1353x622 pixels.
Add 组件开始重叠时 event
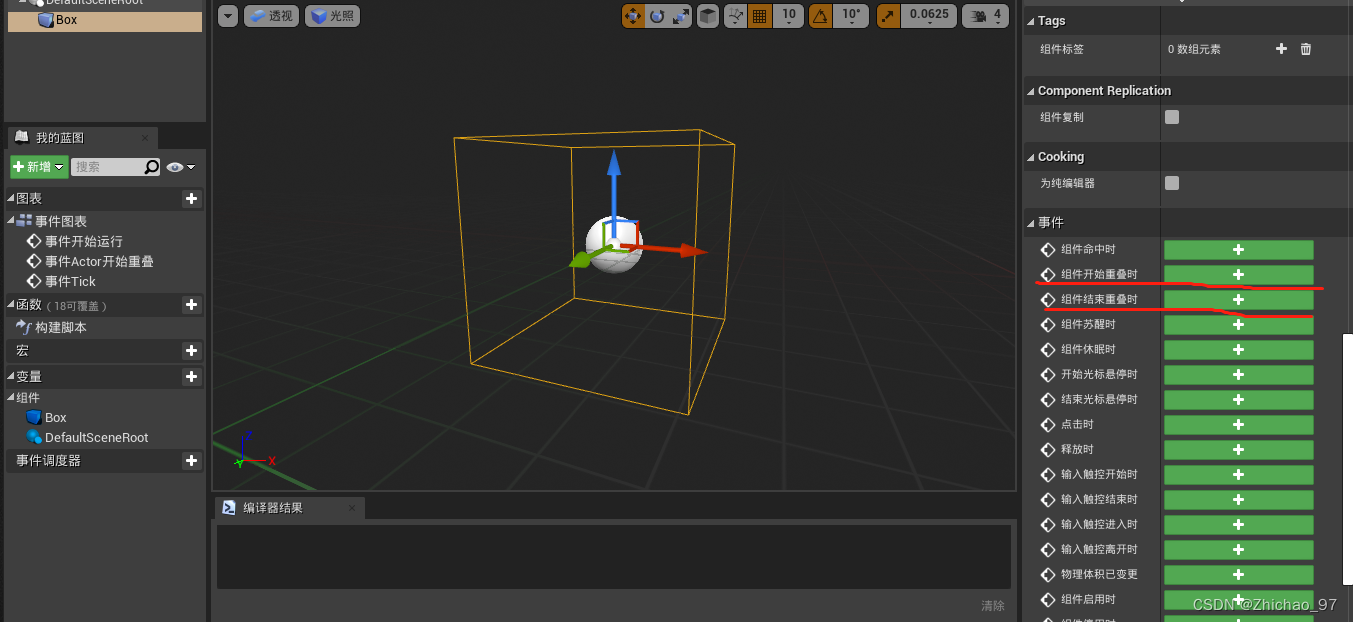click(x=1238, y=275)
